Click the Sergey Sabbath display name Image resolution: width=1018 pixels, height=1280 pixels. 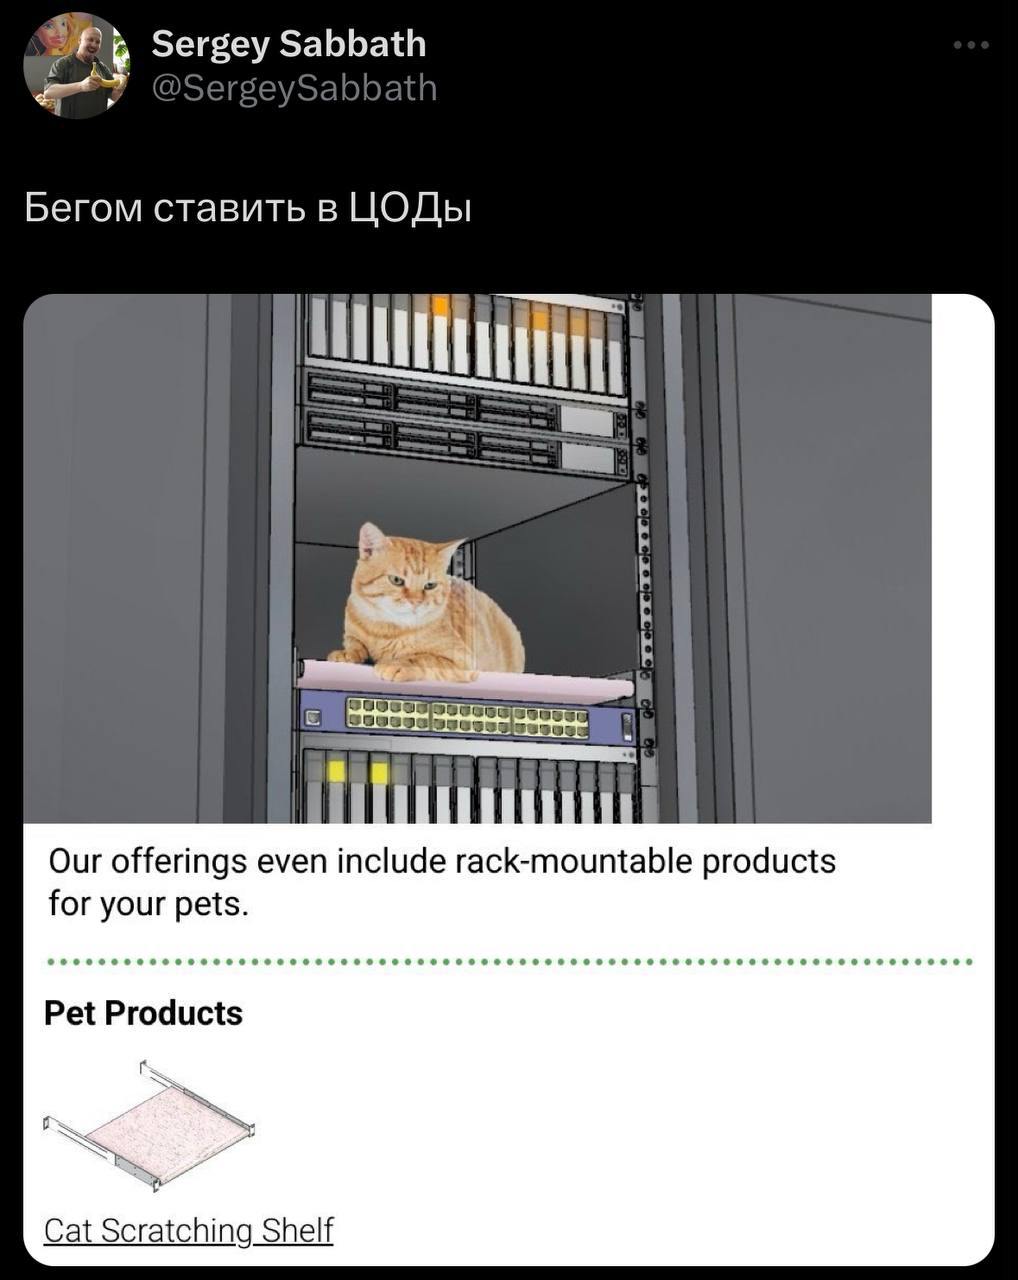point(289,44)
